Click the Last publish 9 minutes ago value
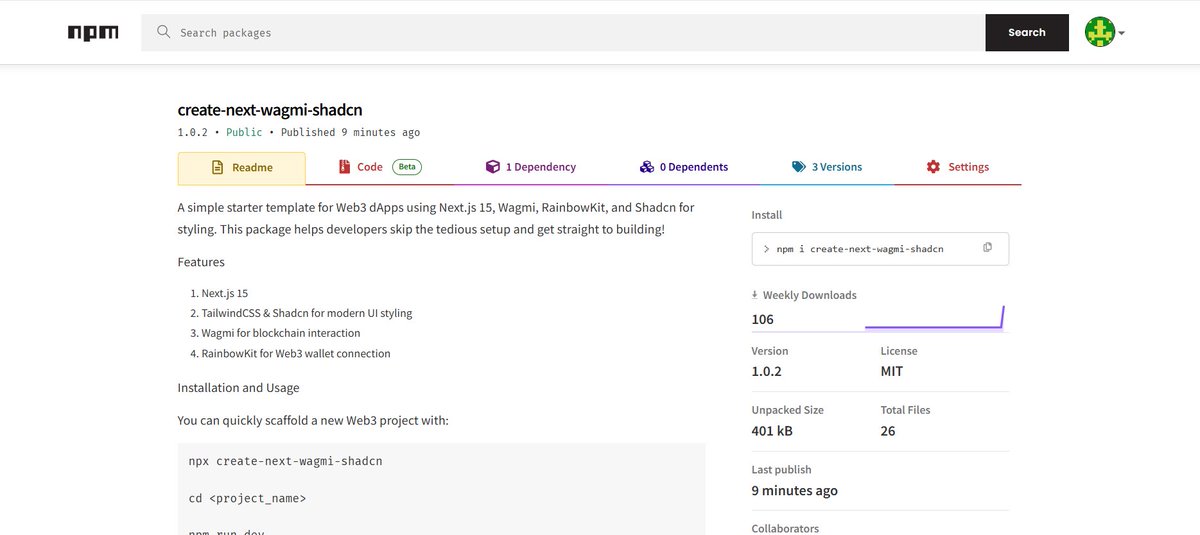This screenshot has width=1200, height=535. pos(795,491)
